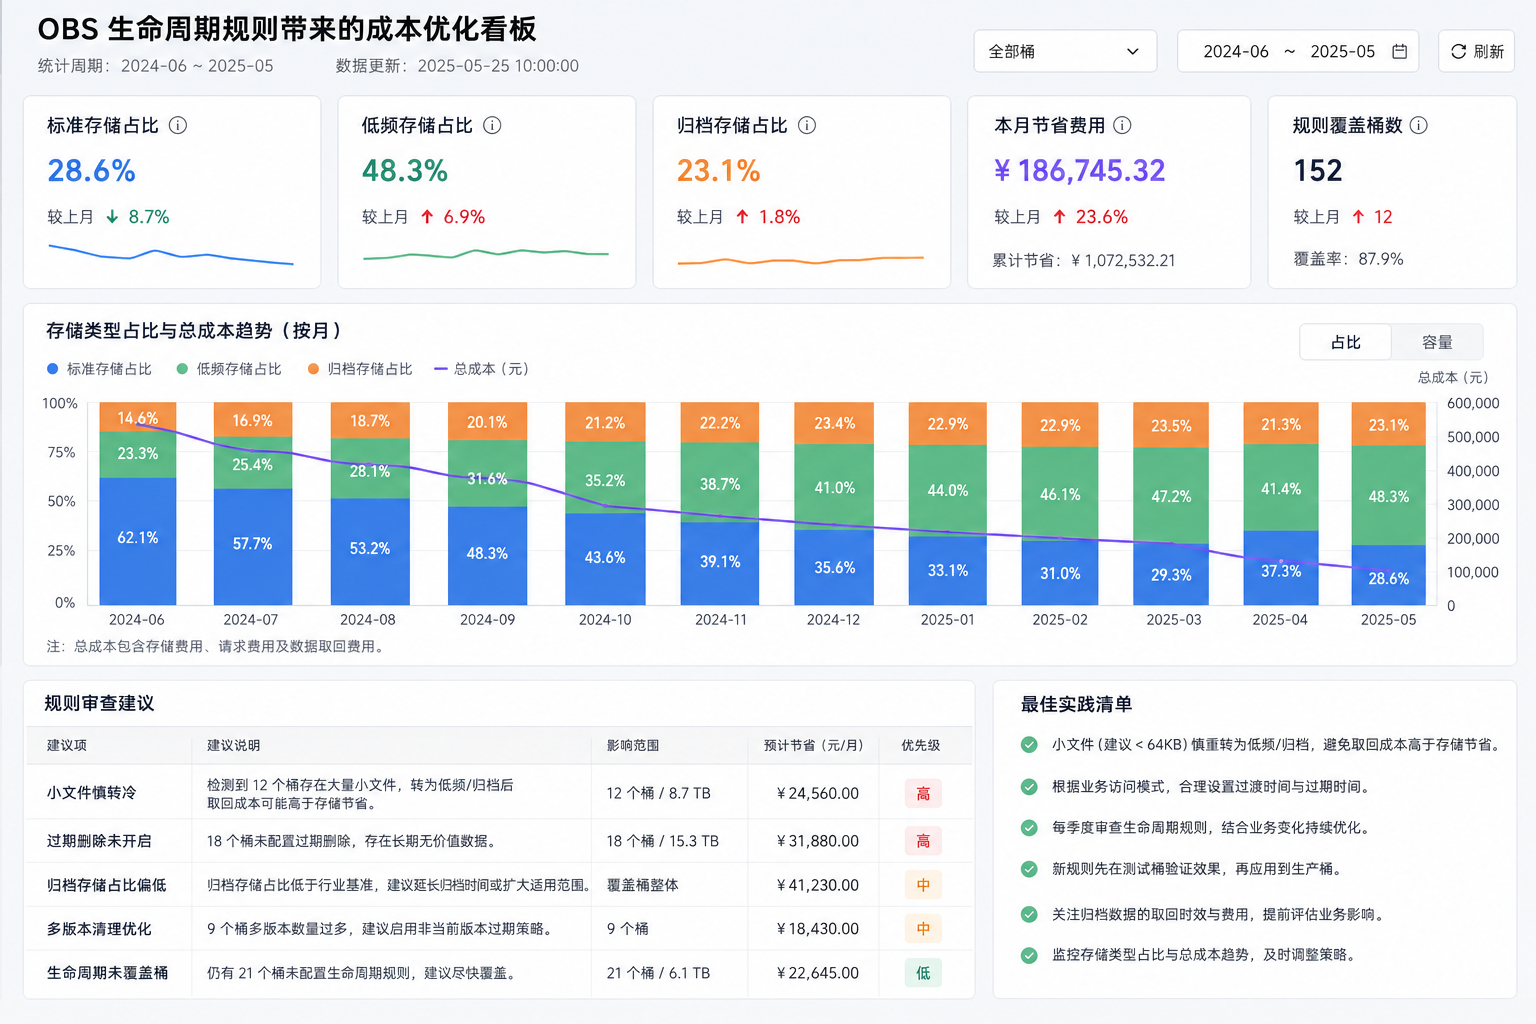
Task: Click info icon beside 规则覆盖桶数
Action: (x=1418, y=125)
